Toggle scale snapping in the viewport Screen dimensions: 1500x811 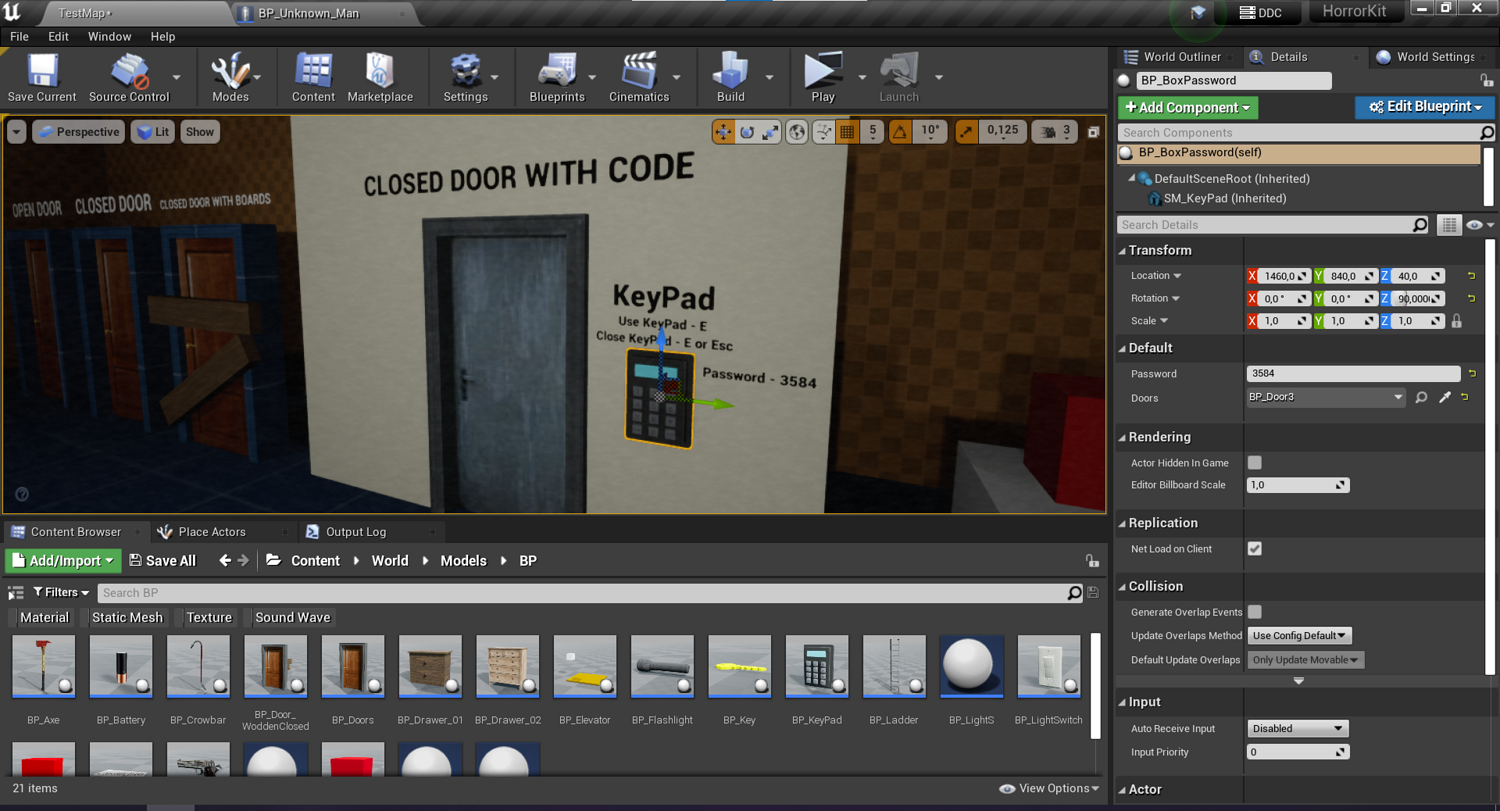tap(967, 131)
